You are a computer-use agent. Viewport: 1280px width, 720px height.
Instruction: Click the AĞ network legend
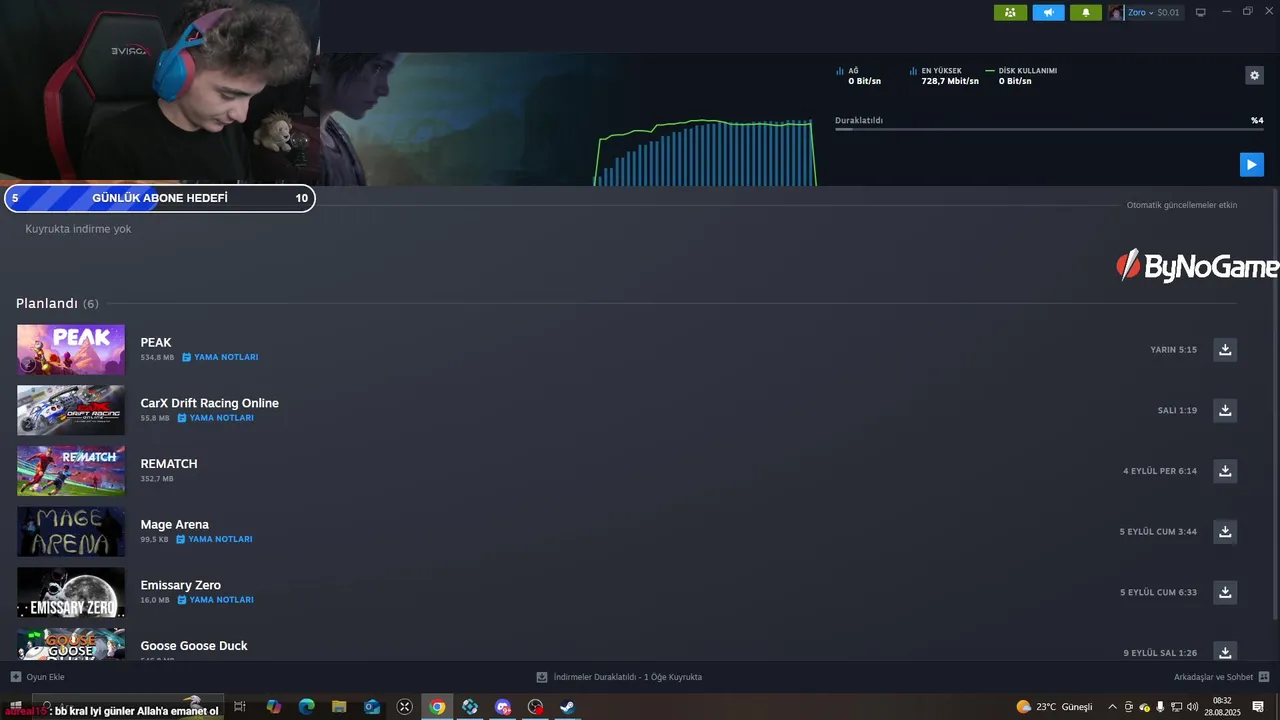(x=859, y=76)
